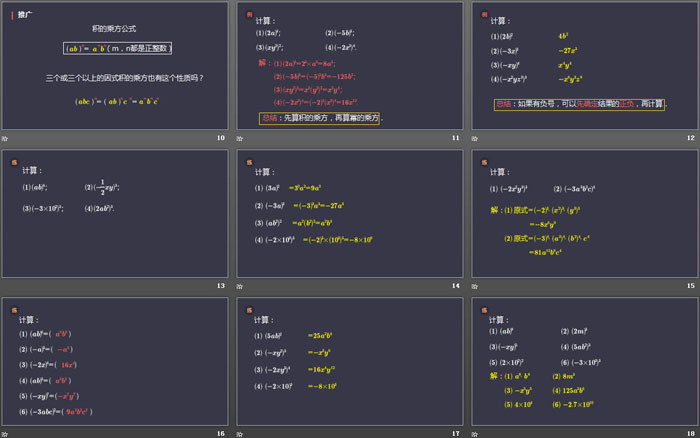The image size is (700, 438).
Task: Click the slide number label 15
Action: [691, 286]
